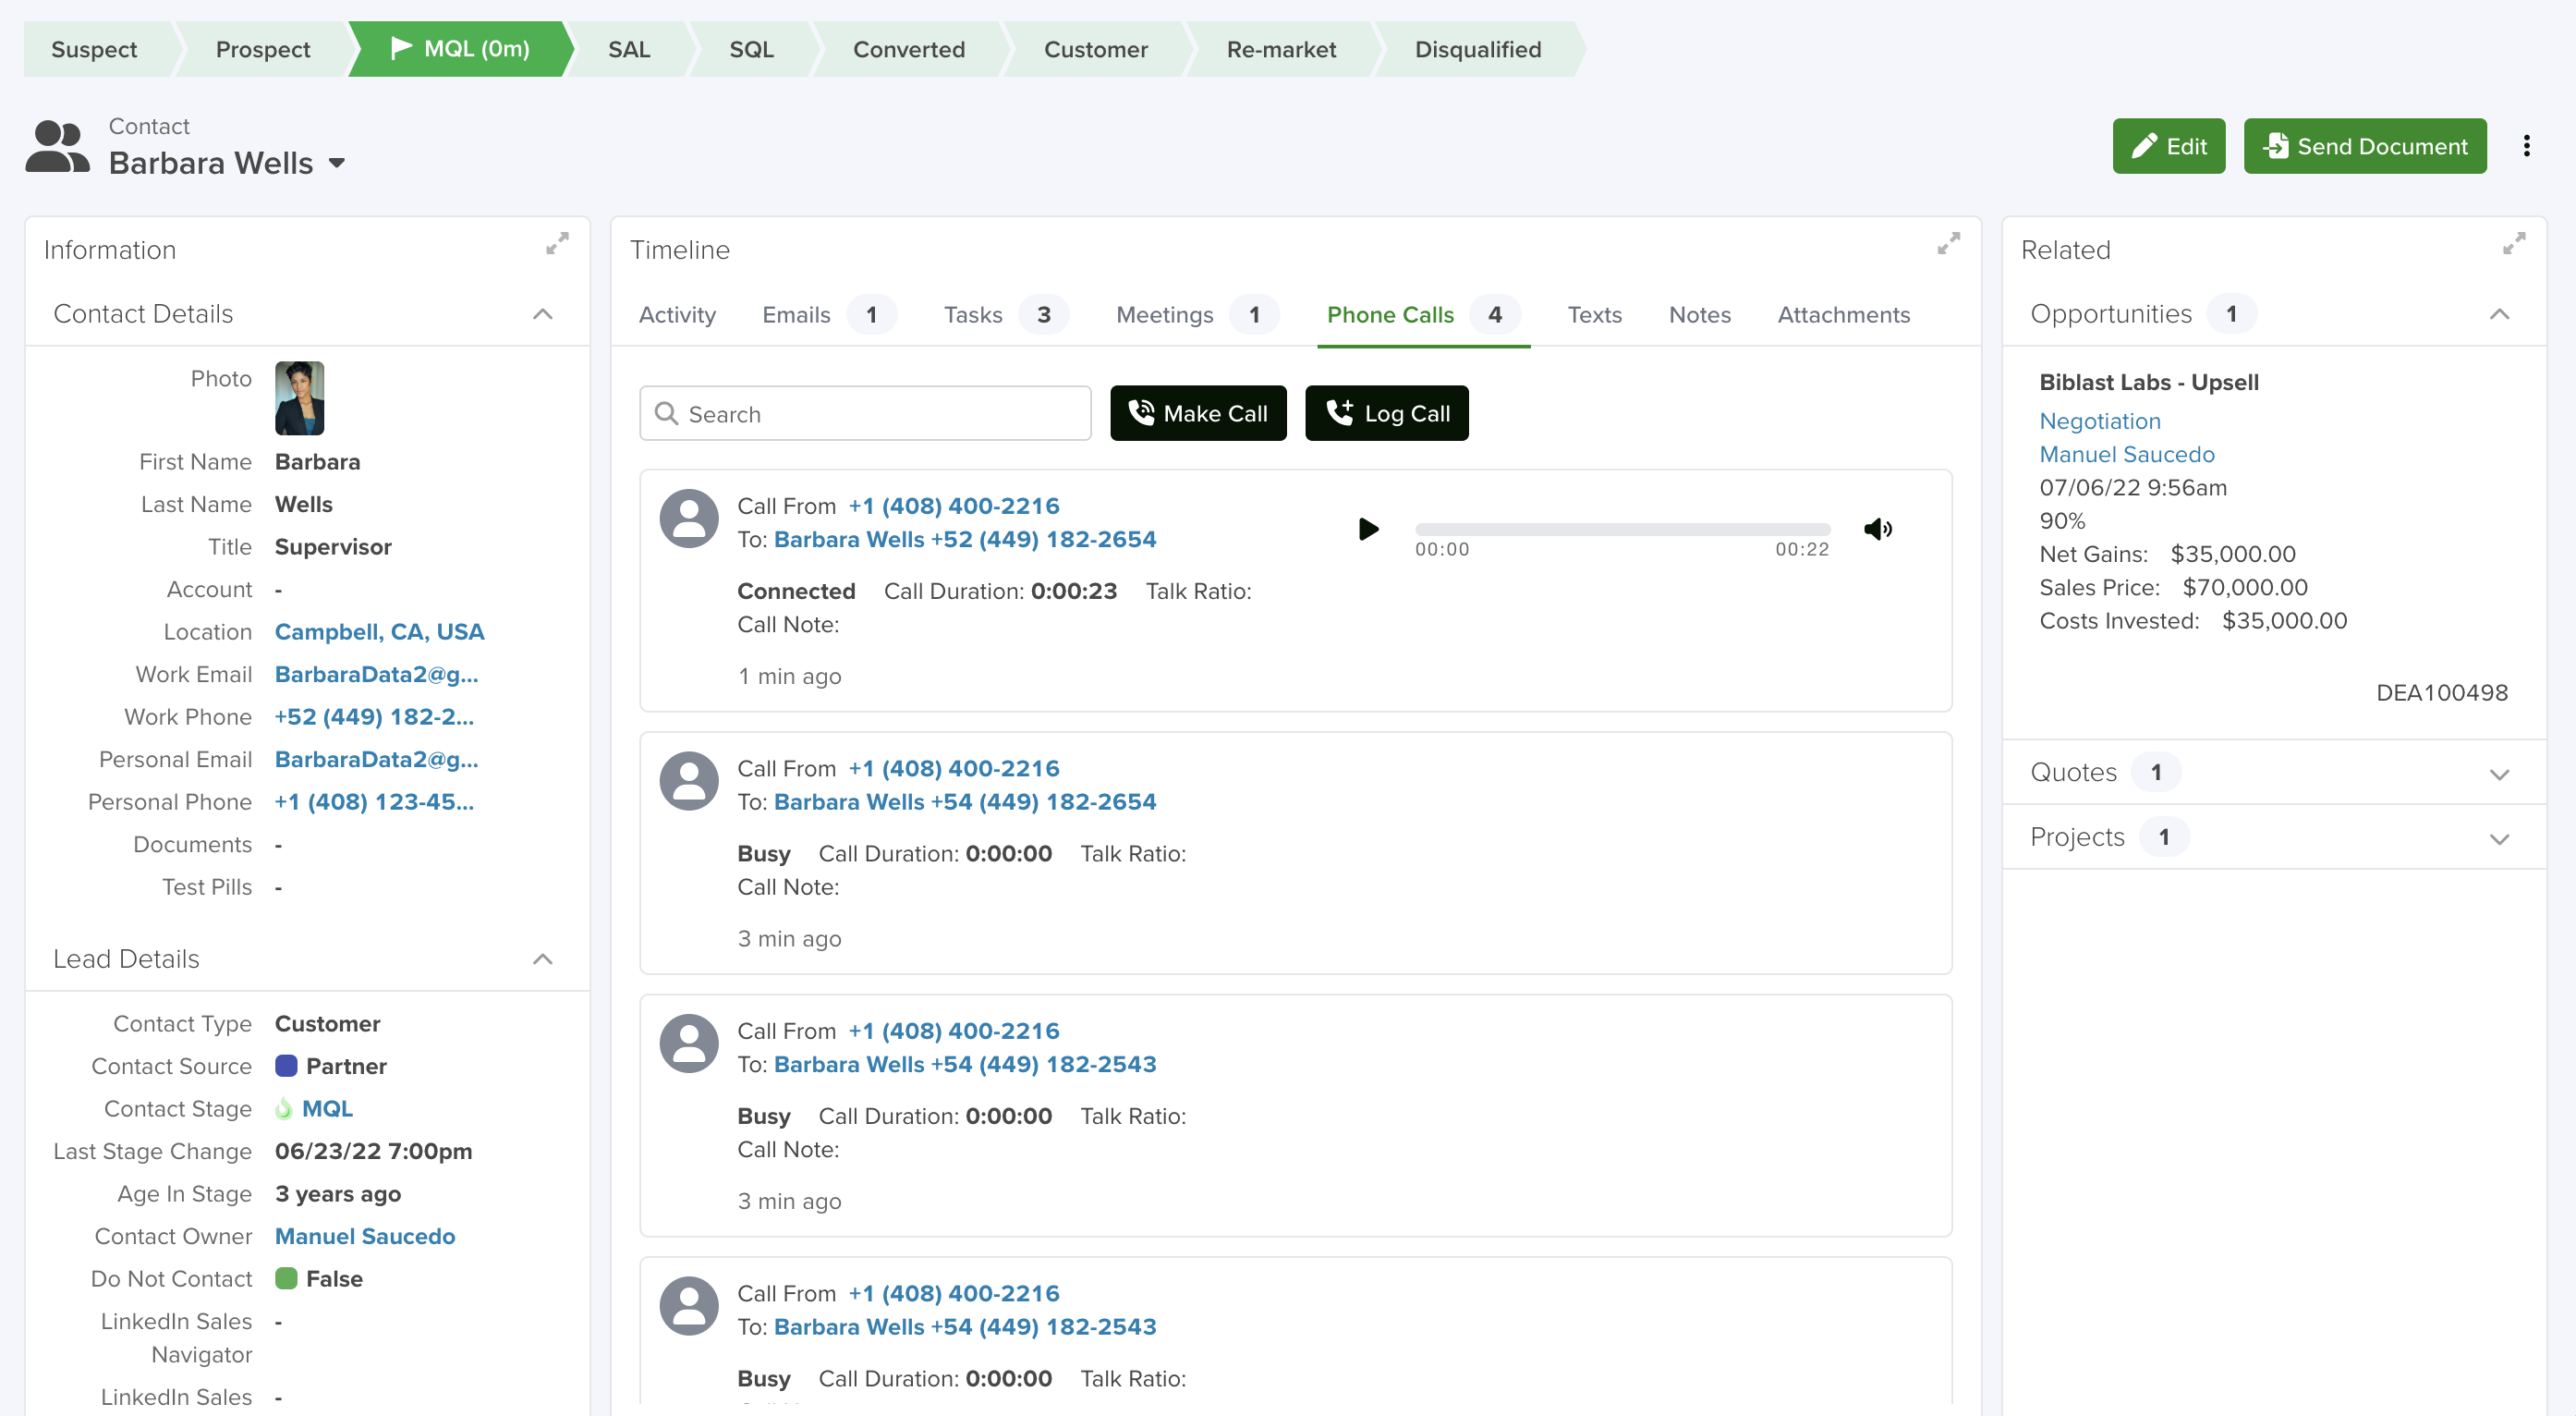Set stage to SAL
This screenshot has width=2576, height=1416.
click(x=629, y=49)
